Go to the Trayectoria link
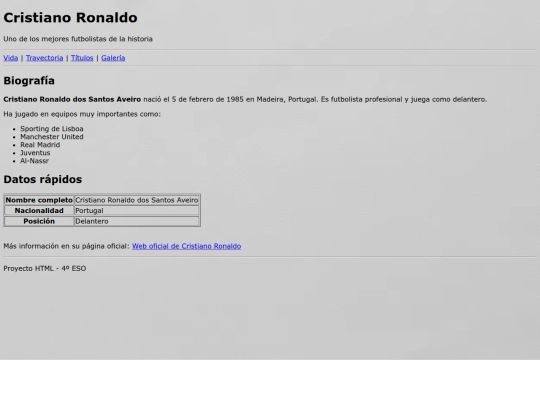Viewport: 540px width, 405px height. tap(44, 58)
